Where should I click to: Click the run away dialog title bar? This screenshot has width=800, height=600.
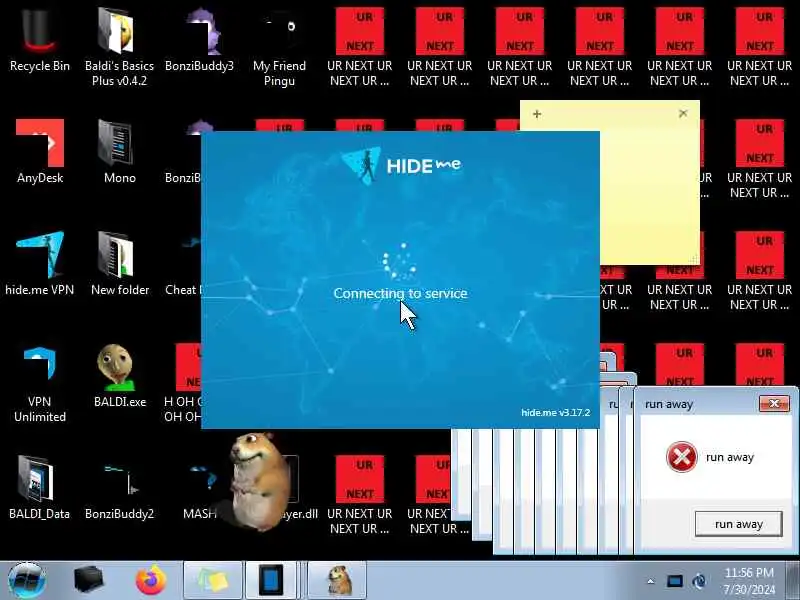click(x=699, y=404)
